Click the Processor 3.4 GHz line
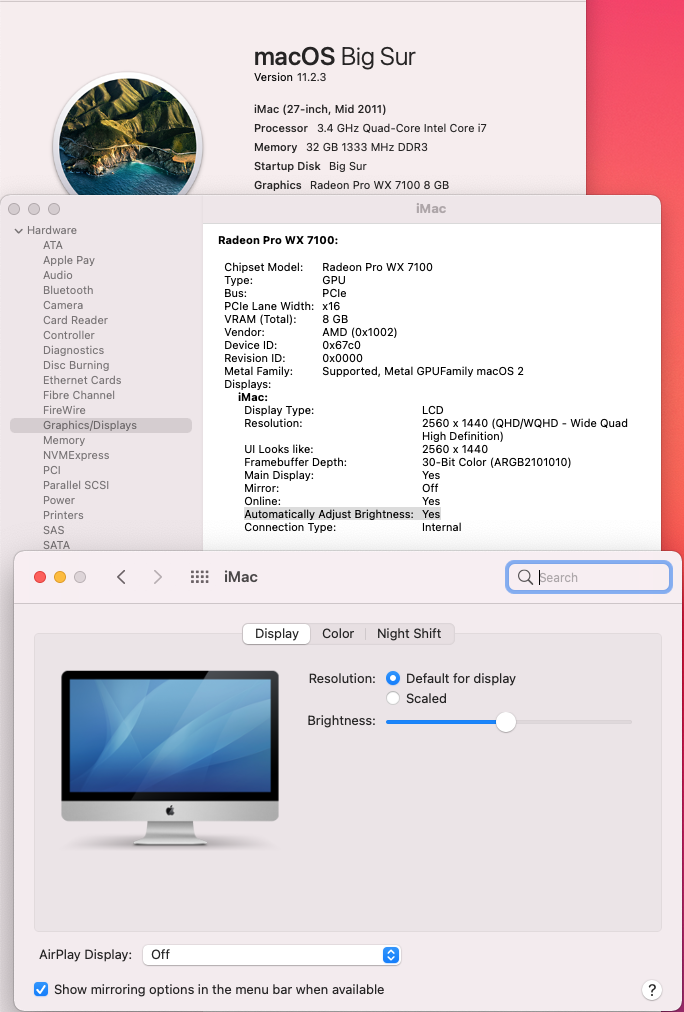 370,128
